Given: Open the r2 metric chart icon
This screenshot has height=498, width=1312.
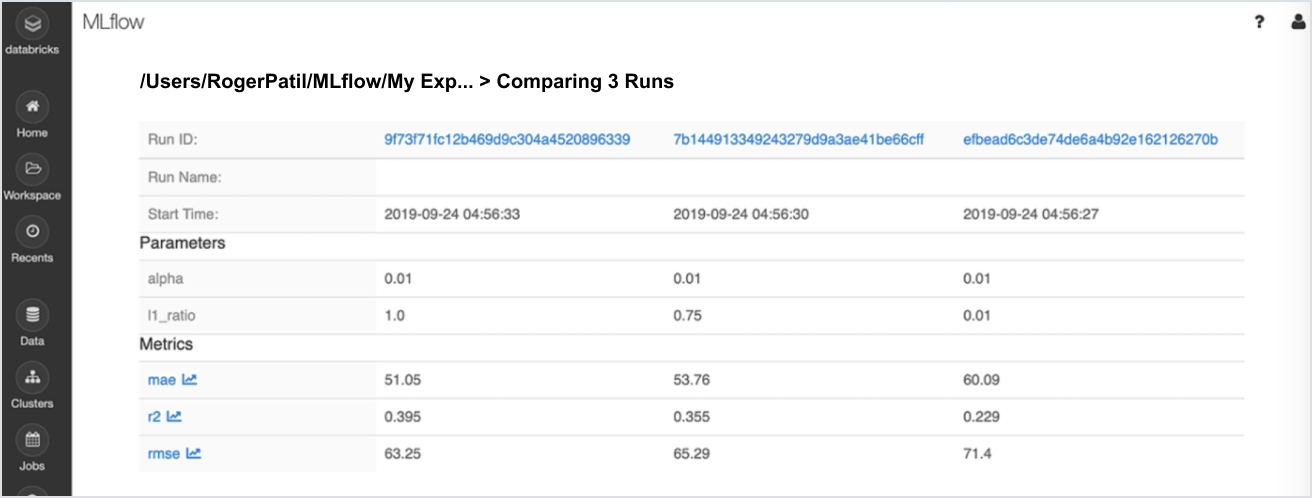Looking at the screenshot, I should coord(174,416).
